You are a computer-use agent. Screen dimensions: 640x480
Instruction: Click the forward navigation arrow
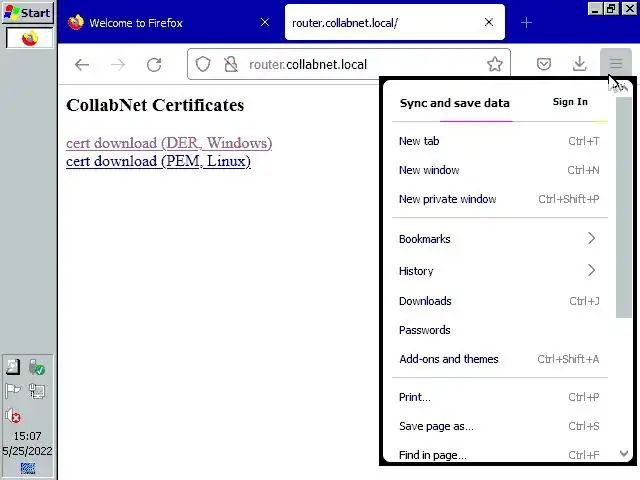coord(118,64)
